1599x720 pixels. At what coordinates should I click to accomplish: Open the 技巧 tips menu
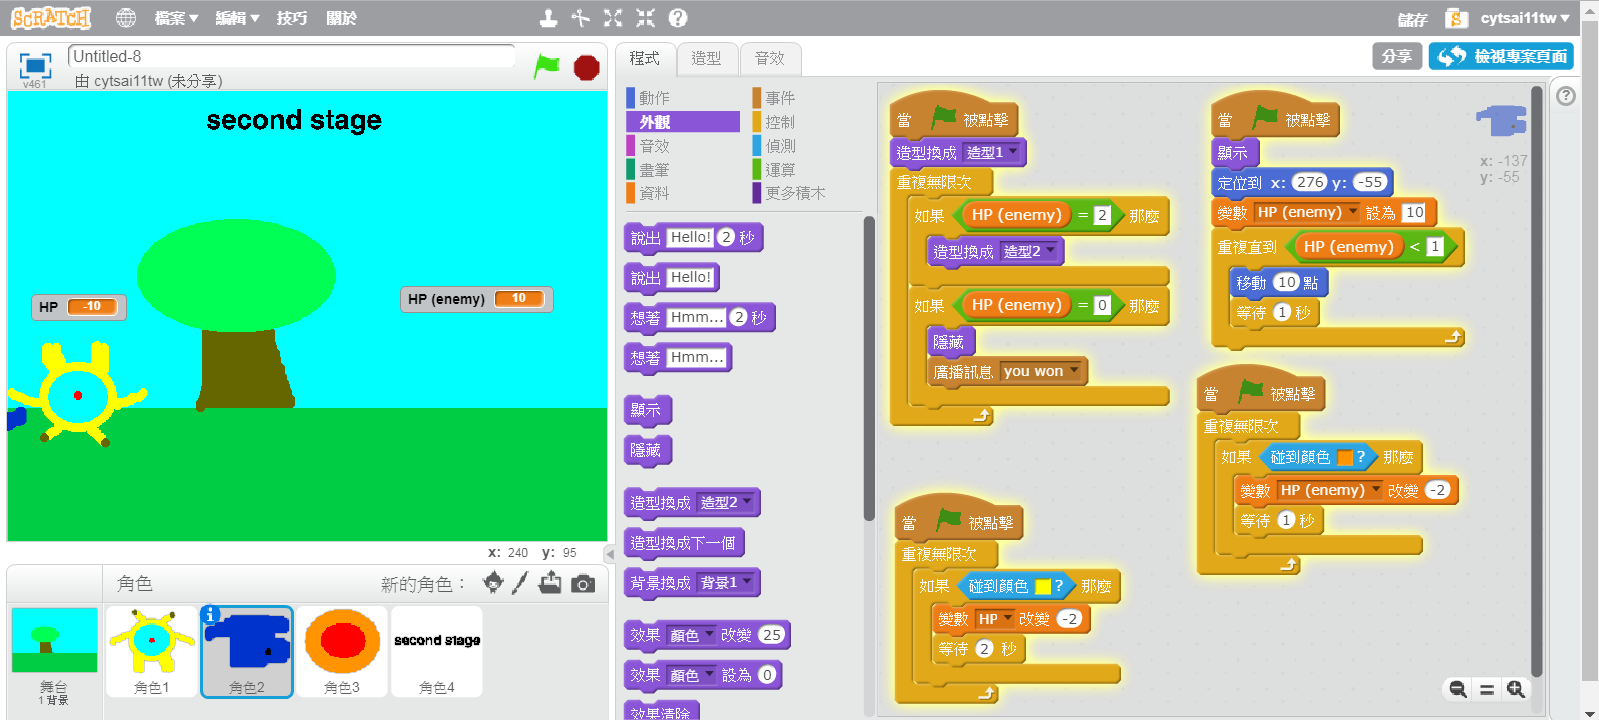292,18
